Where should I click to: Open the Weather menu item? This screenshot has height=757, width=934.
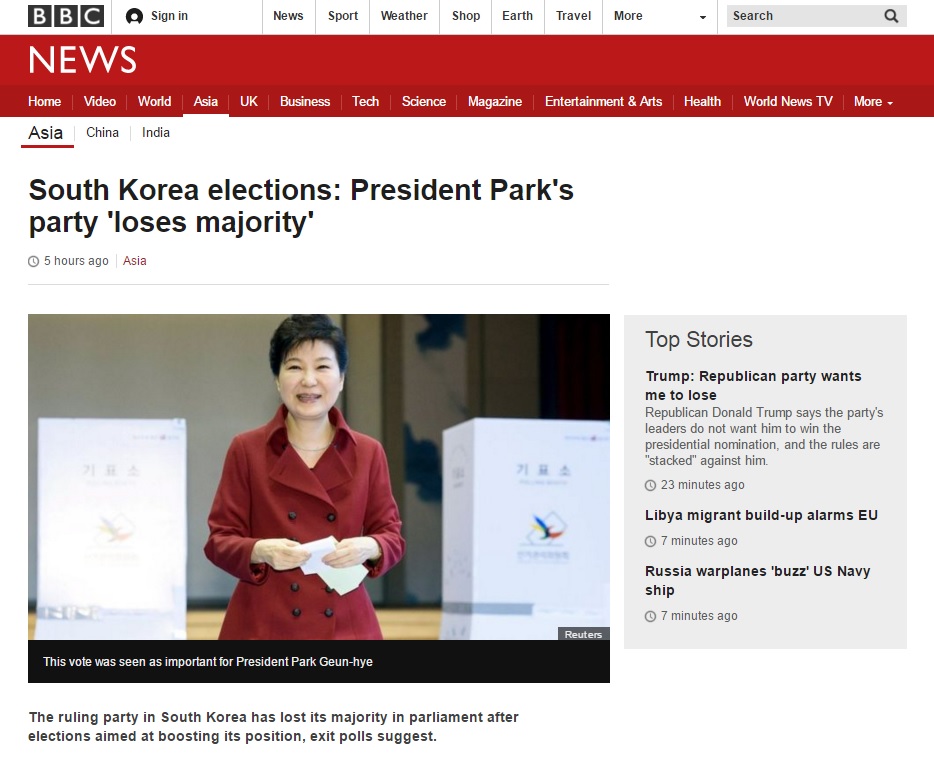pyautogui.click(x=404, y=16)
